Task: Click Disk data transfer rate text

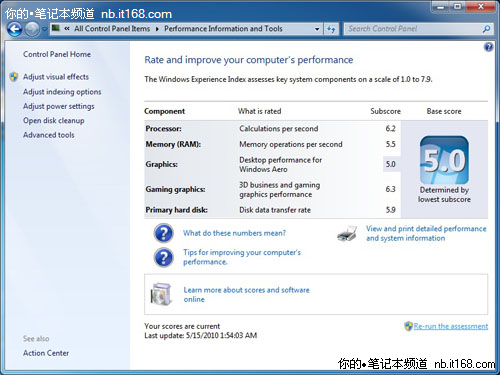Action: pyautogui.click(x=275, y=210)
